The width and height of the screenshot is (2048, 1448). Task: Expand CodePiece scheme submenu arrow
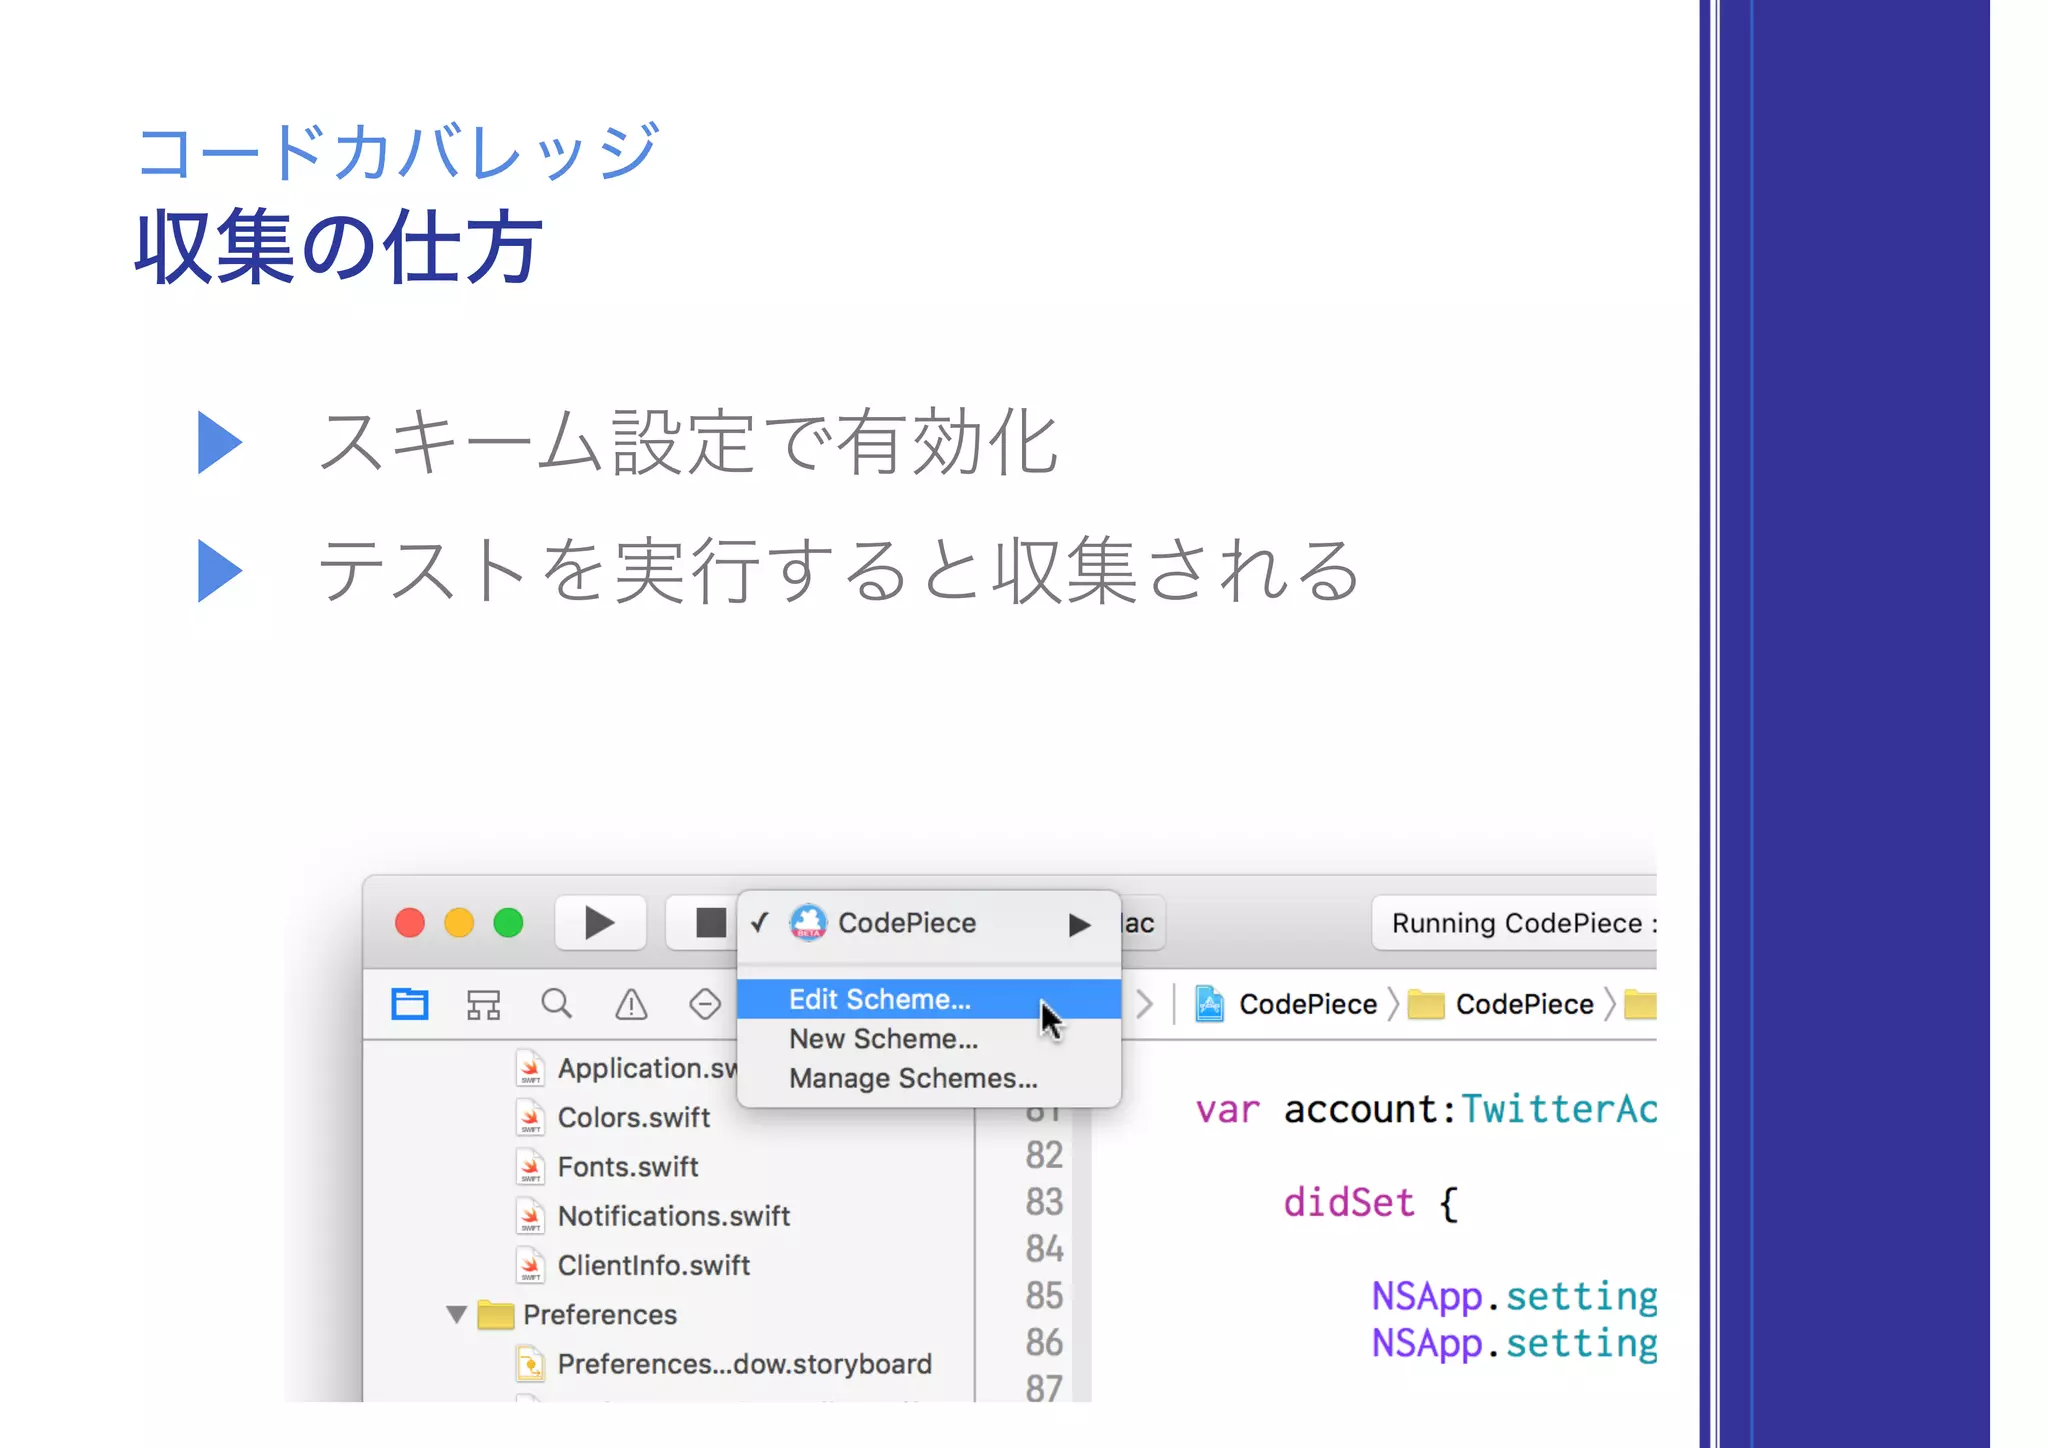1079,924
